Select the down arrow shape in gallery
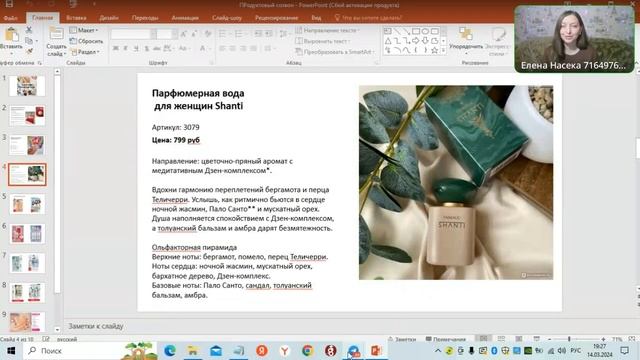Viewport: 640px width, 360px height. [425, 41]
